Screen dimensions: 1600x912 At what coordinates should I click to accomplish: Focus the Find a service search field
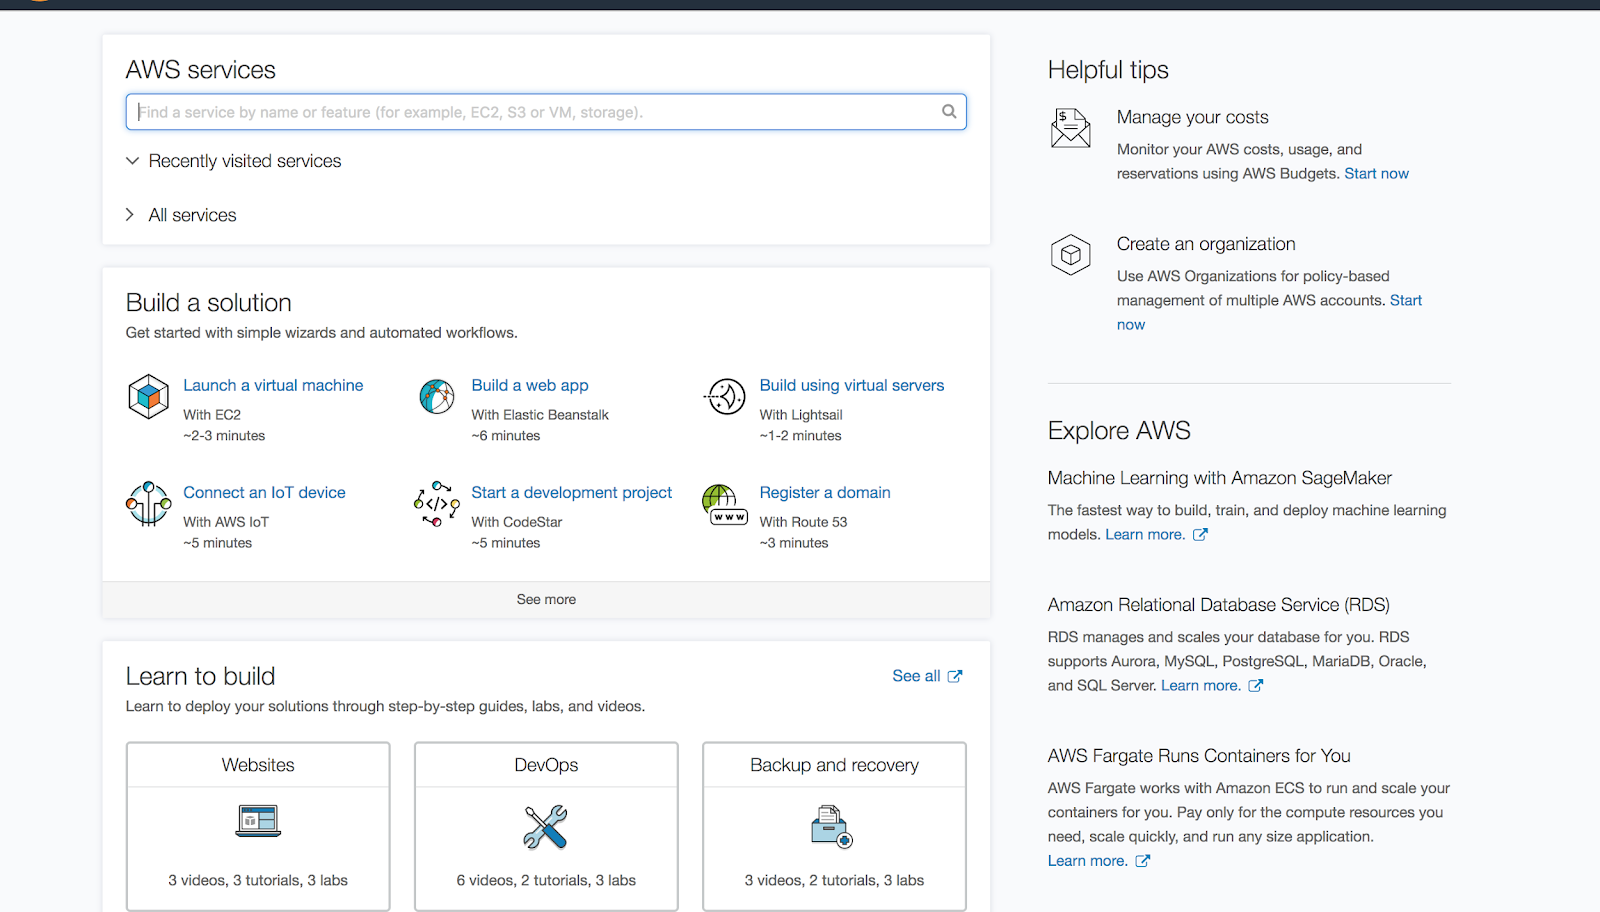[x=546, y=112]
